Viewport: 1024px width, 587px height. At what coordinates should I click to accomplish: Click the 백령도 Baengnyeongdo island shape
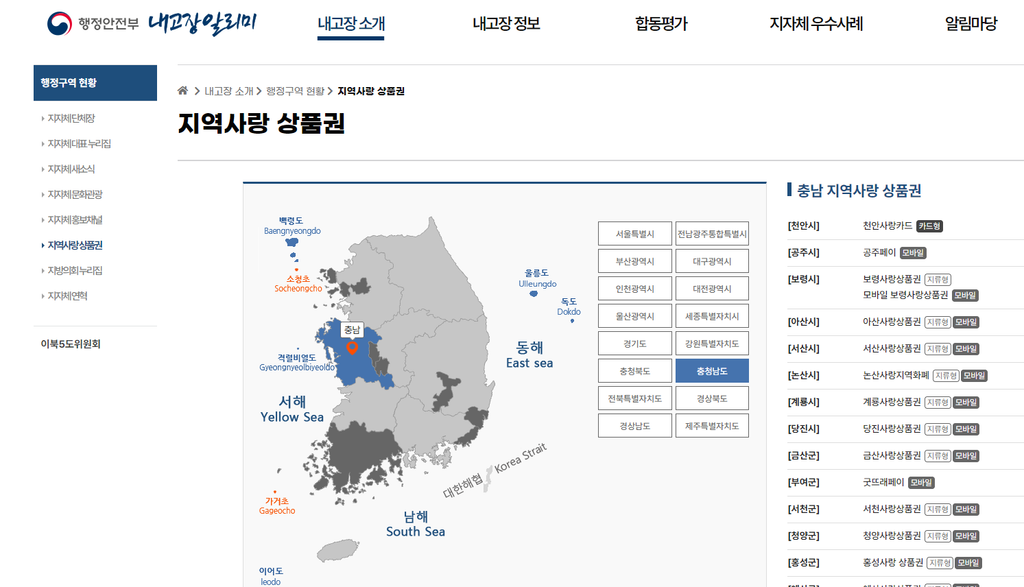pos(293,242)
